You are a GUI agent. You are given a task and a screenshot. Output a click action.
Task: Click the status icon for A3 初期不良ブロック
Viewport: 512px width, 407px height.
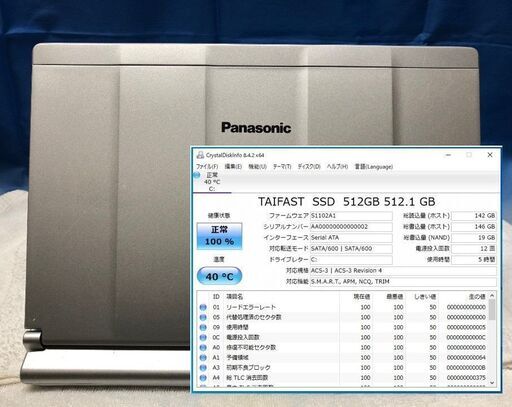[x=203, y=367]
